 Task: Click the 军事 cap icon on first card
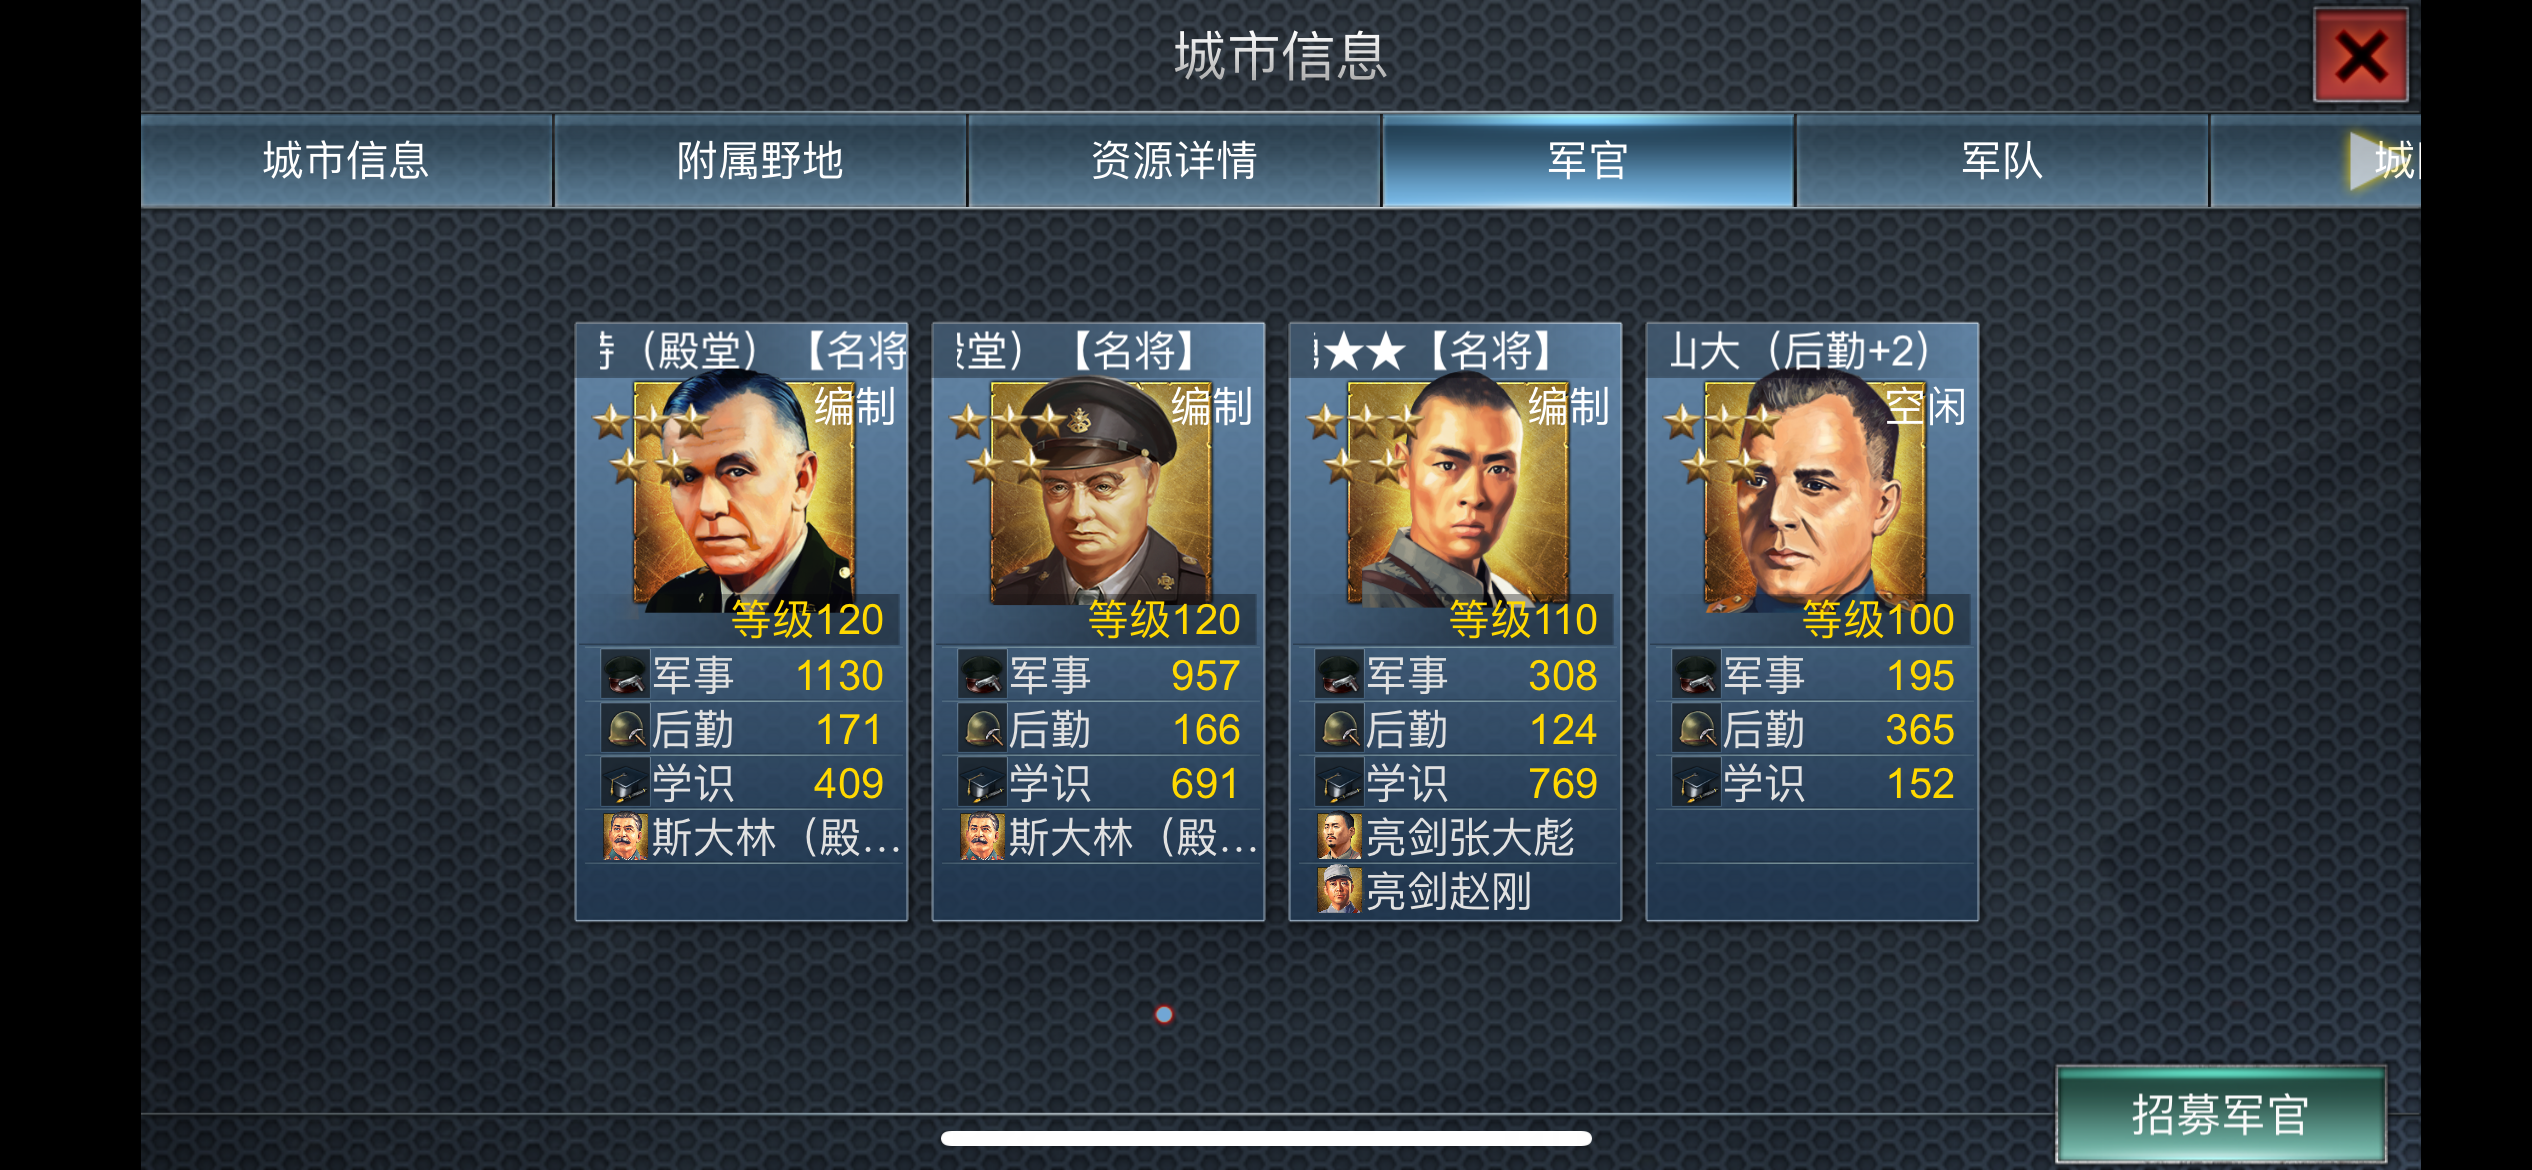tap(625, 675)
